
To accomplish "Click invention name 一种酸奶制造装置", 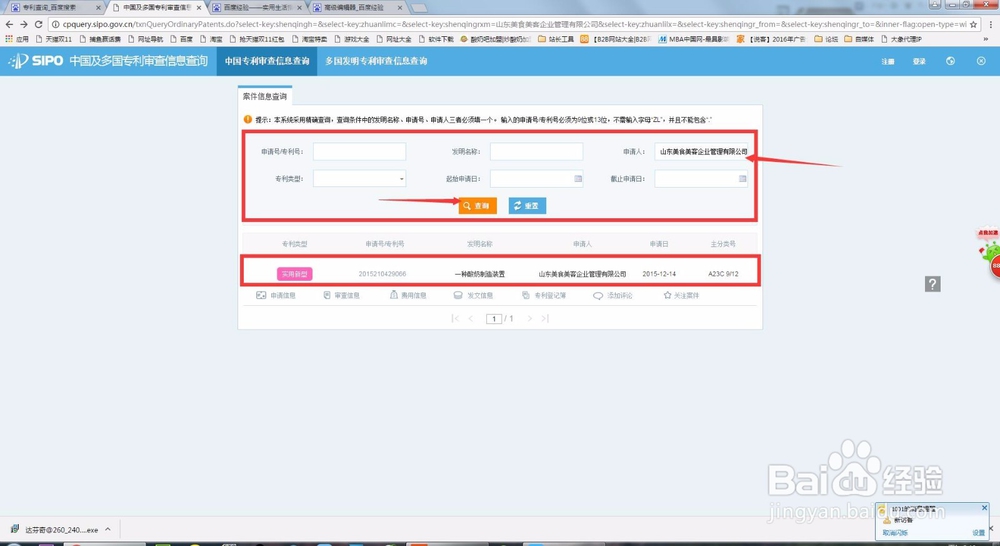I will 480,274.
